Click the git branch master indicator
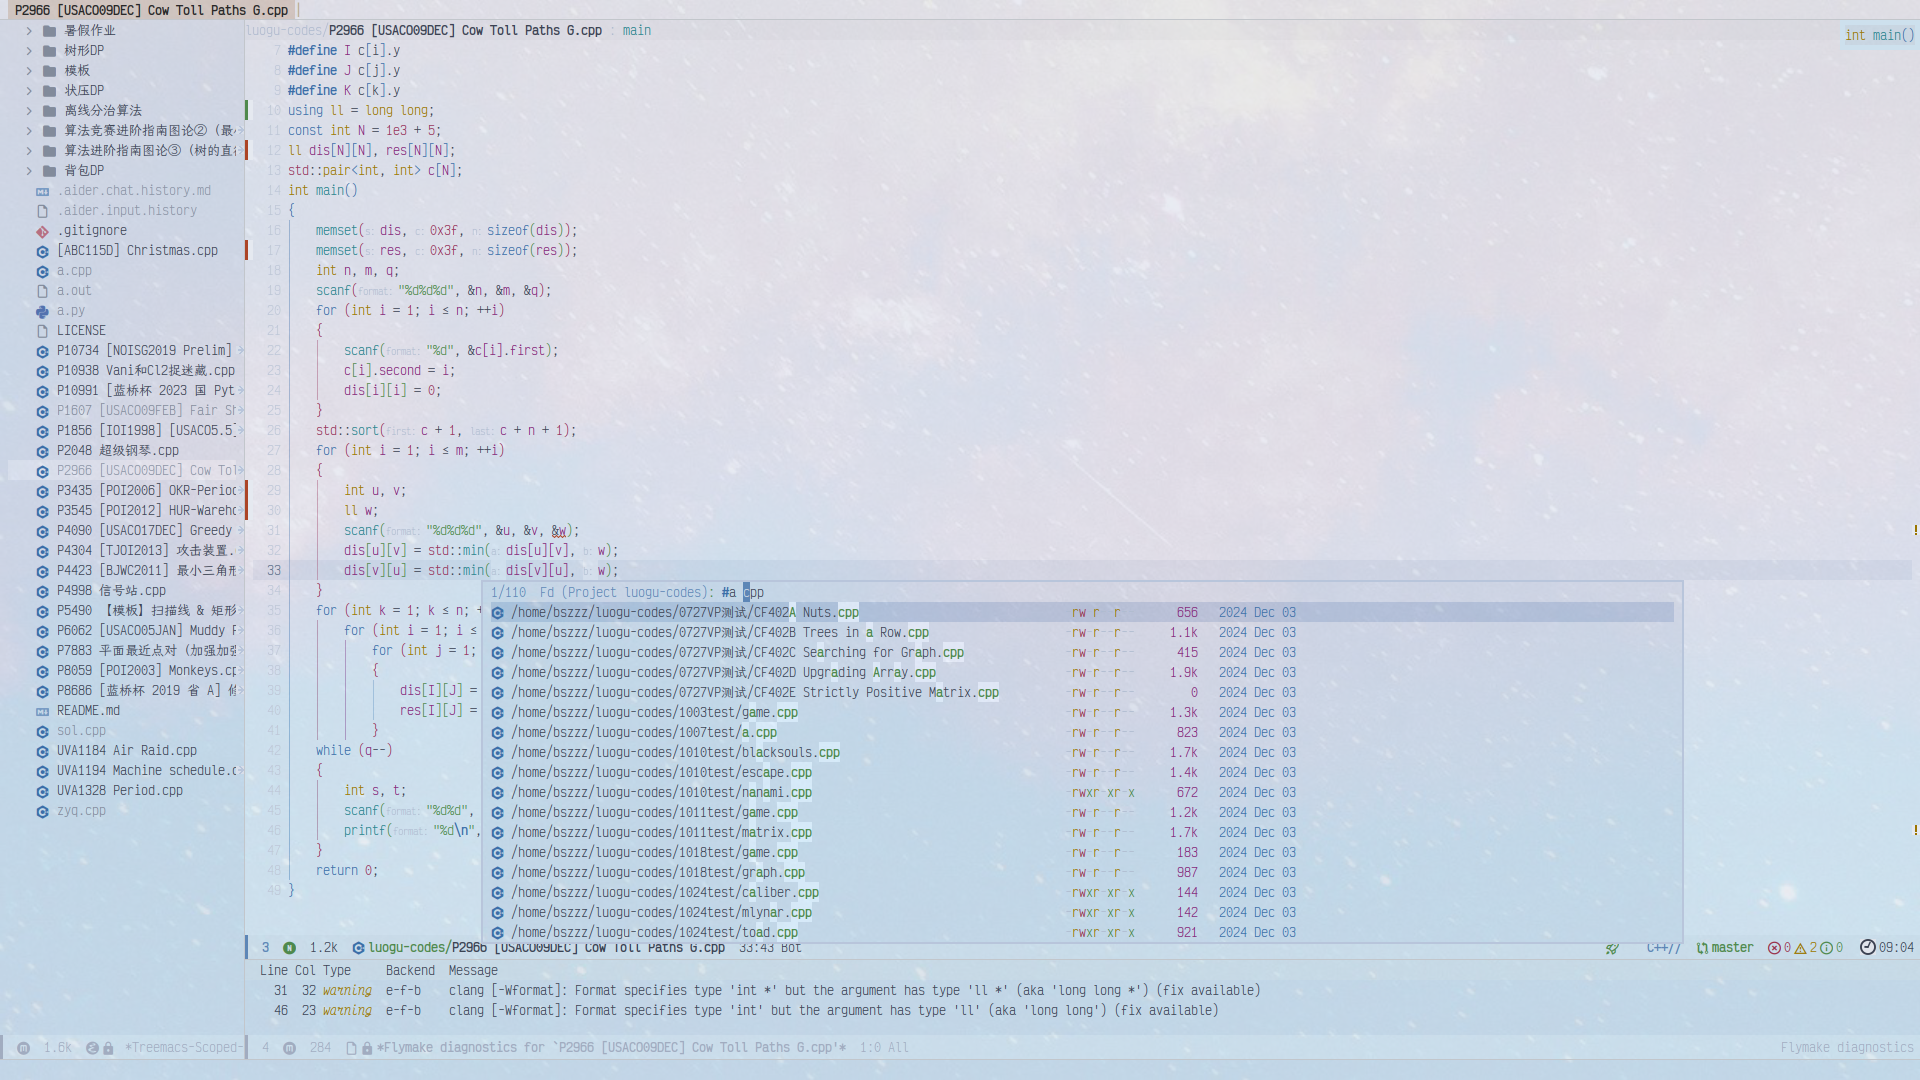 tap(1725, 948)
